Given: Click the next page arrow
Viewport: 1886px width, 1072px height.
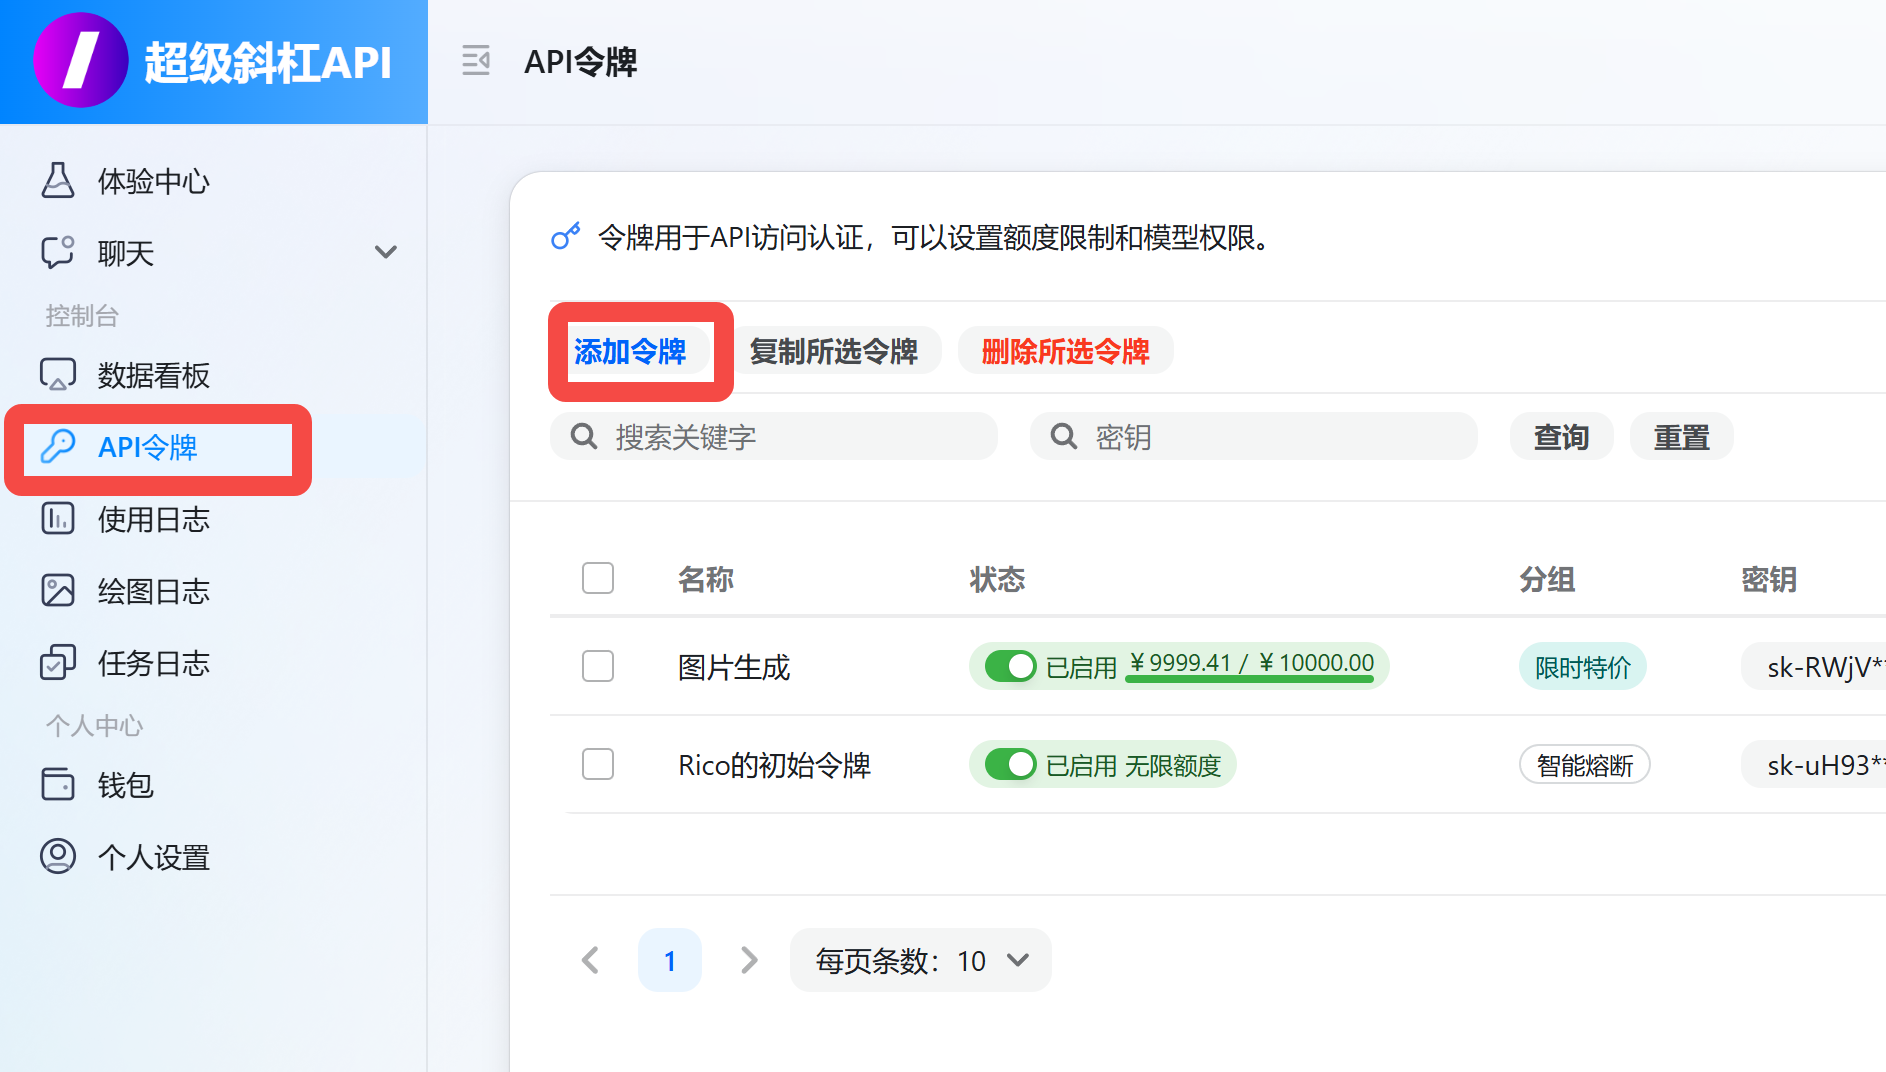Looking at the screenshot, I should point(749,960).
